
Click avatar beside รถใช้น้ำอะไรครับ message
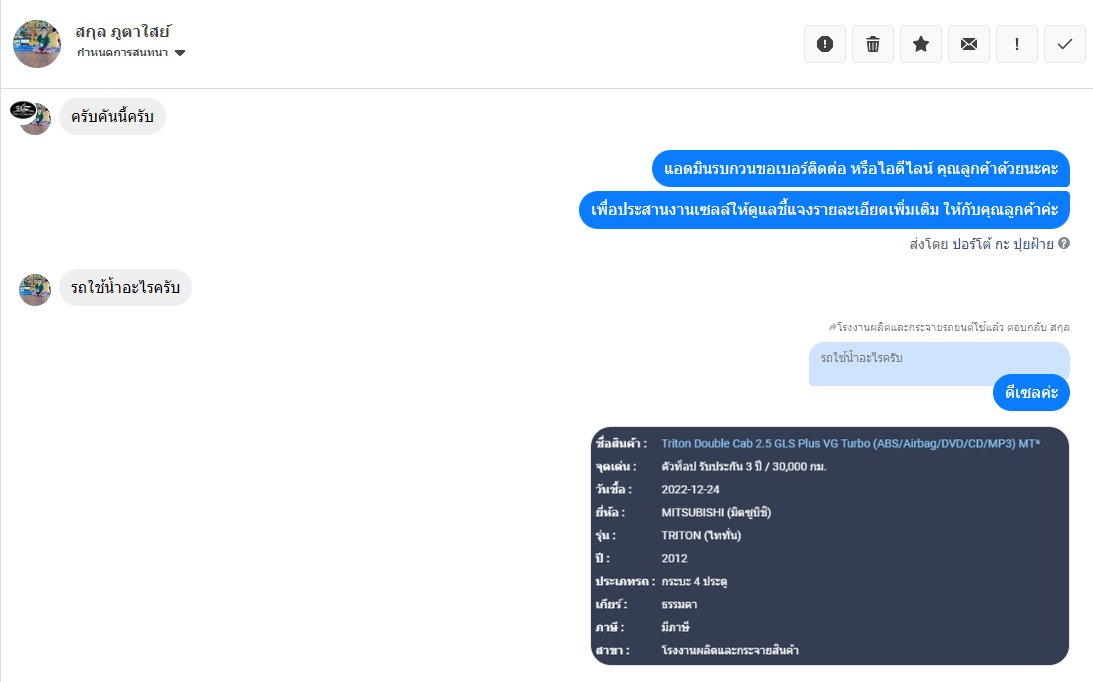click(x=35, y=289)
